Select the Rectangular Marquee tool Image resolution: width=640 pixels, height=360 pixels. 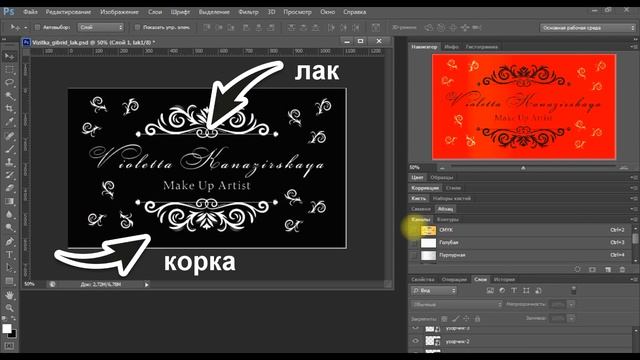pyautogui.click(x=9, y=69)
